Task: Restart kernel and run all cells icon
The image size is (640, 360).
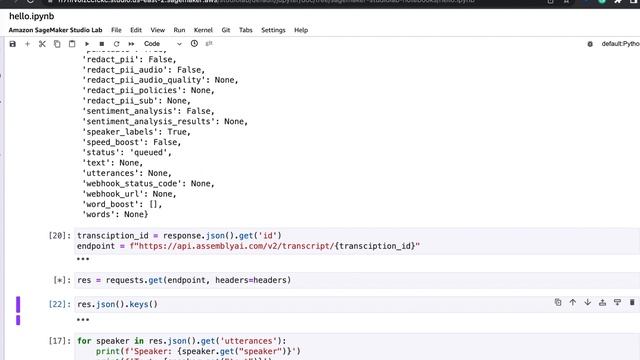Action: pyautogui.click(x=131, y=44)
